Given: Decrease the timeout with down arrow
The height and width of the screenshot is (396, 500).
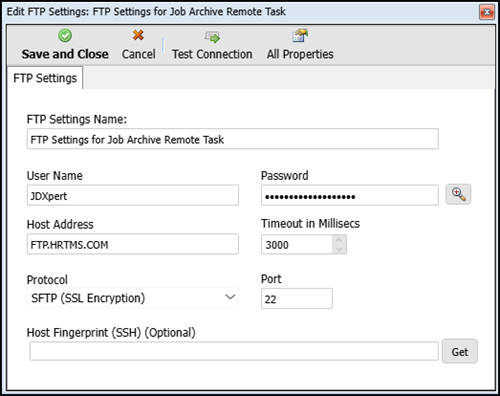Looking at the screenshot, I should [339, 249].
